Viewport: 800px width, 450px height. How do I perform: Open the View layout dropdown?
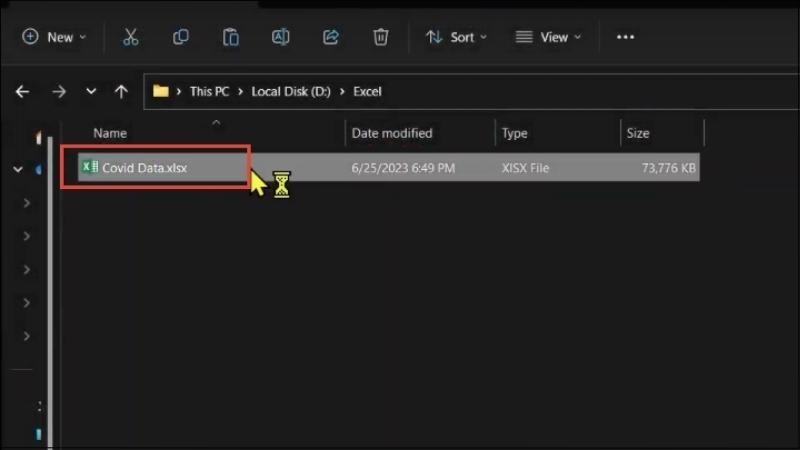pos(548,37)
